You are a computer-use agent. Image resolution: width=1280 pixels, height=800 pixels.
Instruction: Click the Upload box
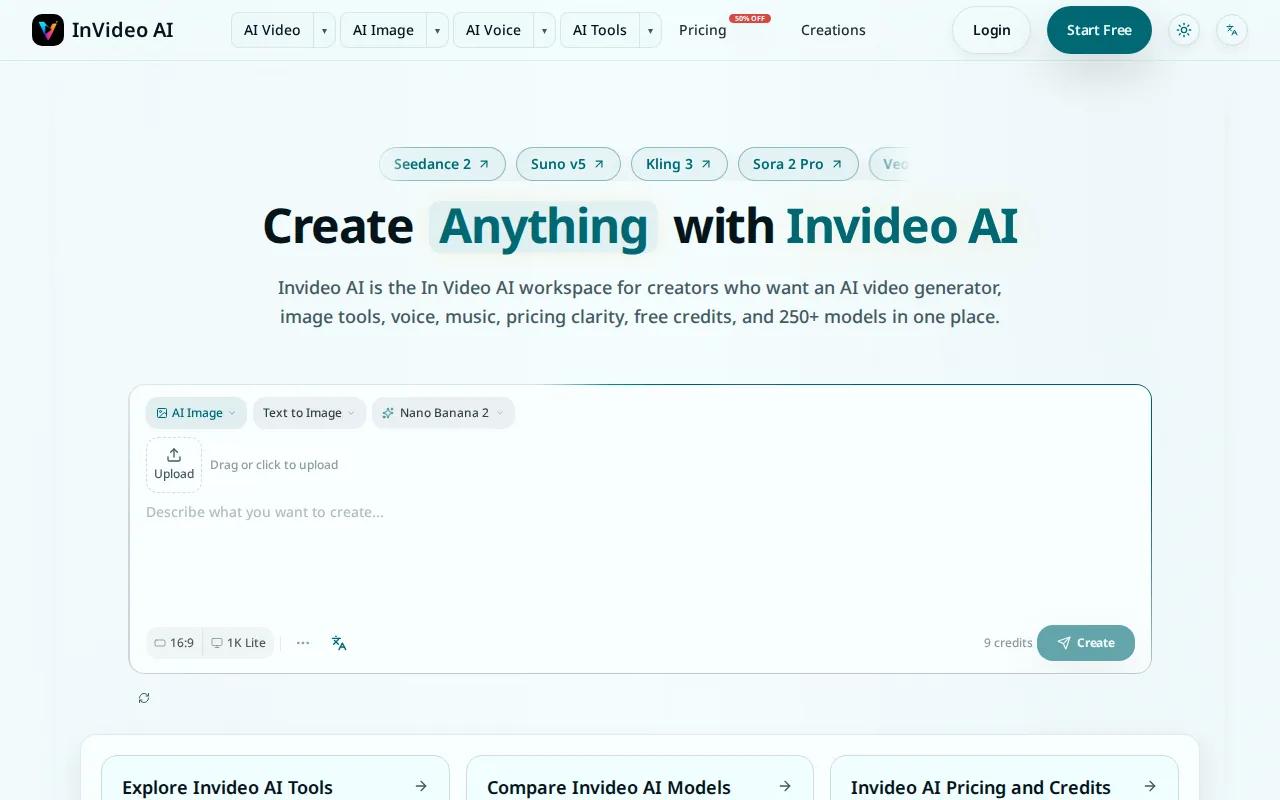(x=174, y=465)
